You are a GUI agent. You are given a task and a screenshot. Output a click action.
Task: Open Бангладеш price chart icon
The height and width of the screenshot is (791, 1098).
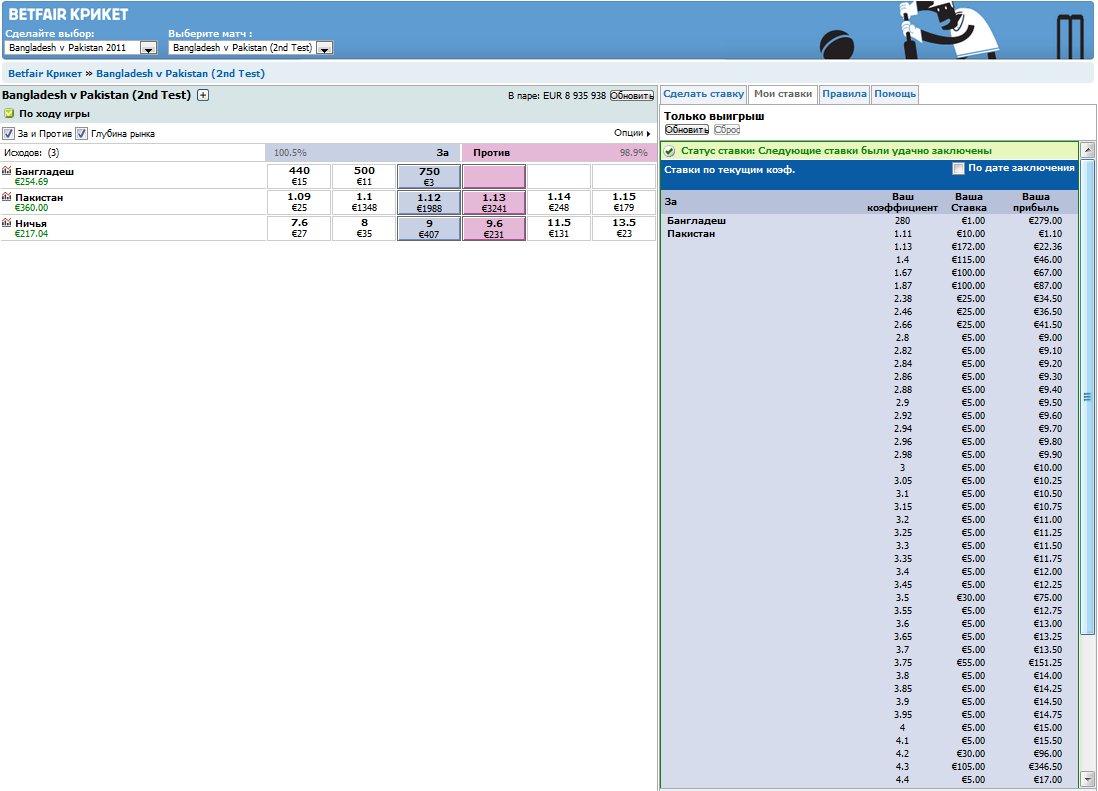click(6, 170)
